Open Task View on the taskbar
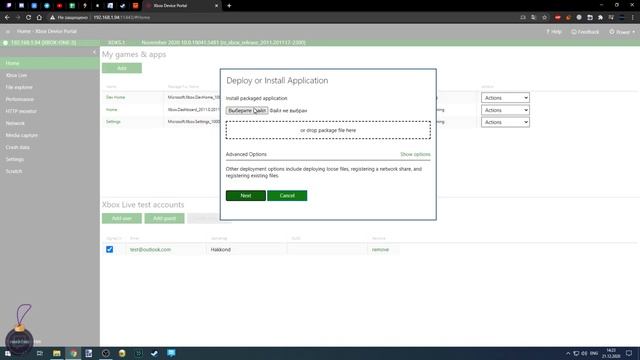This screenshot has width=640, height=360. [x=40, y=353]
